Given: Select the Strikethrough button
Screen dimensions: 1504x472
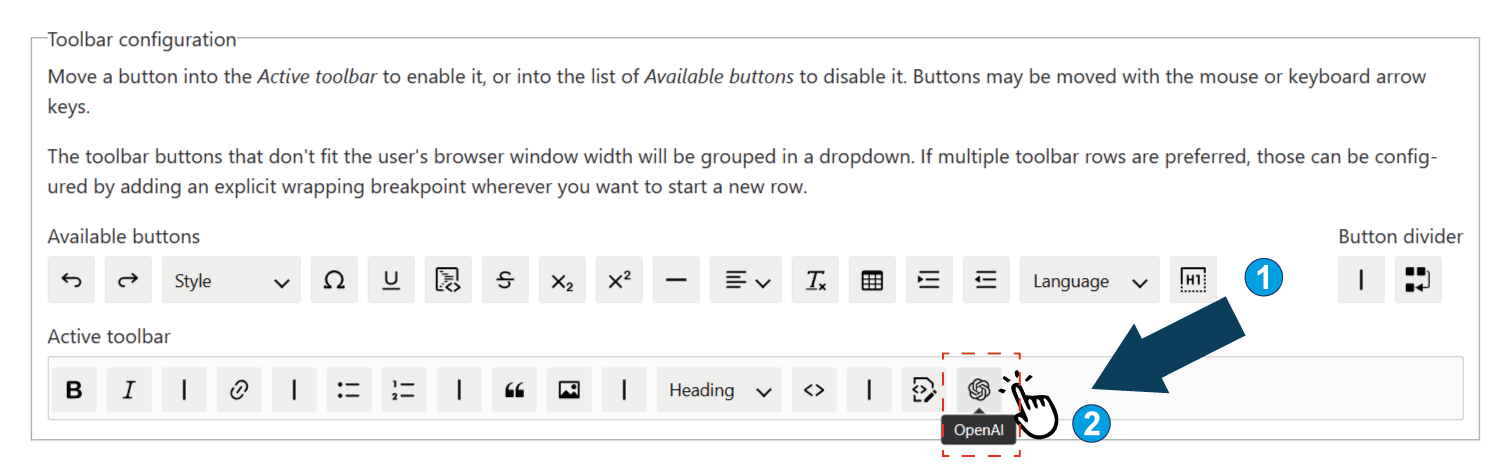Looking at the screenshot, I should 505,281.
